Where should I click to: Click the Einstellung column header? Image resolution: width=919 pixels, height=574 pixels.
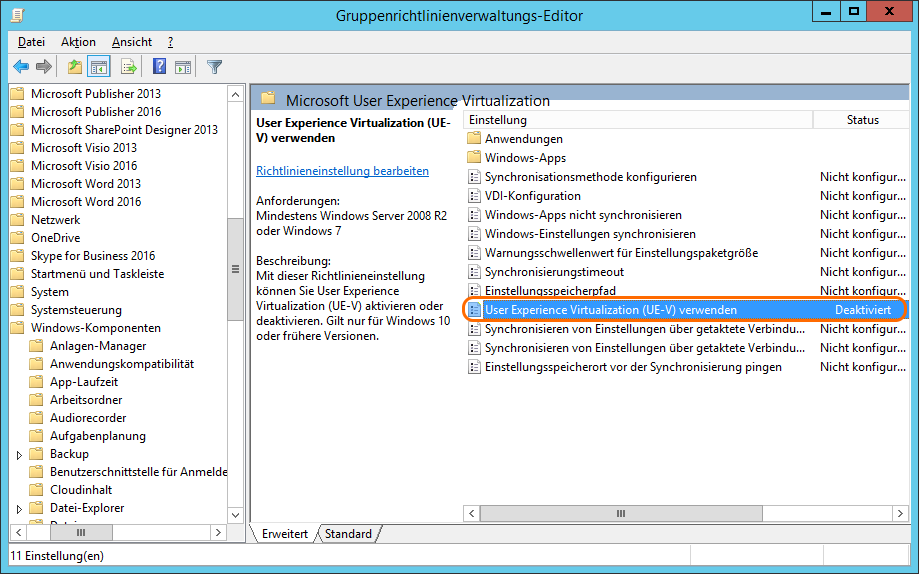[x=636, y=120]
